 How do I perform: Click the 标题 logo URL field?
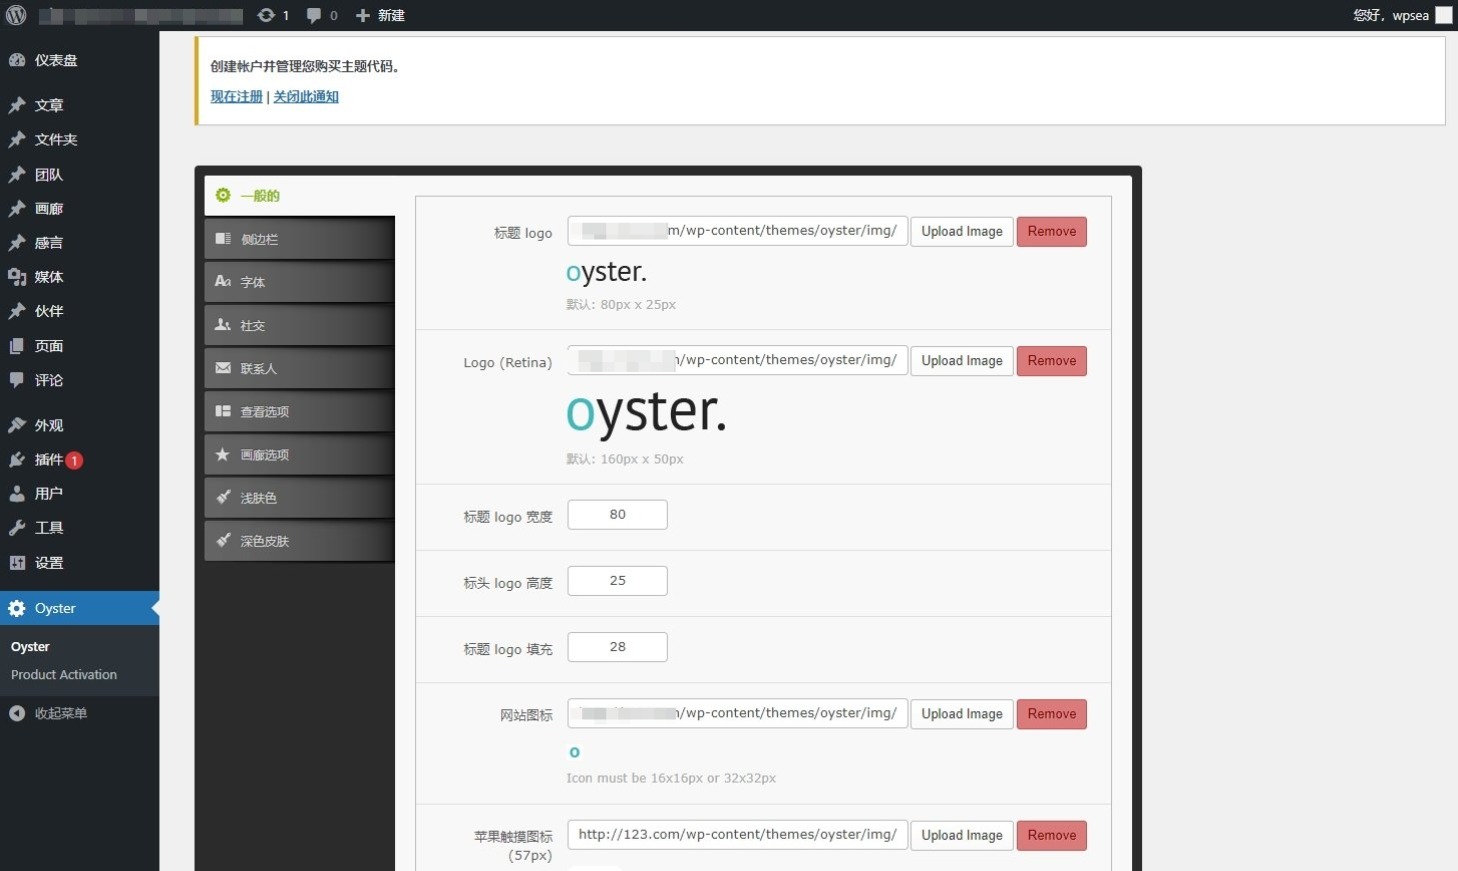point(738,231)
